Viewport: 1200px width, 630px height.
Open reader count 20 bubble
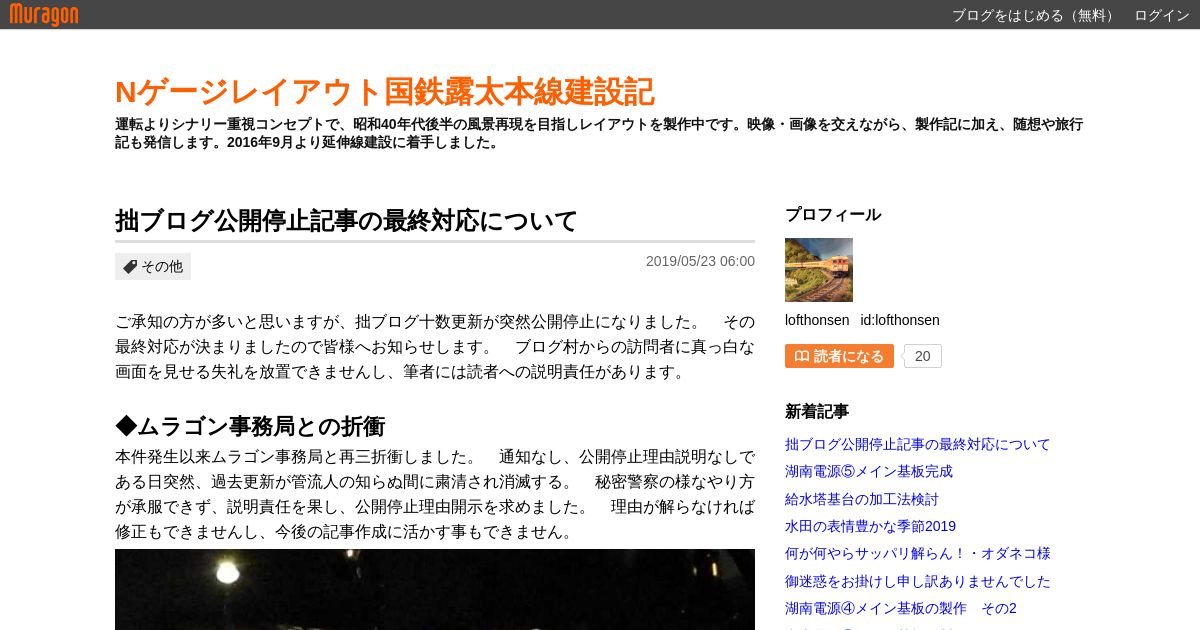[x=922, y=356]
